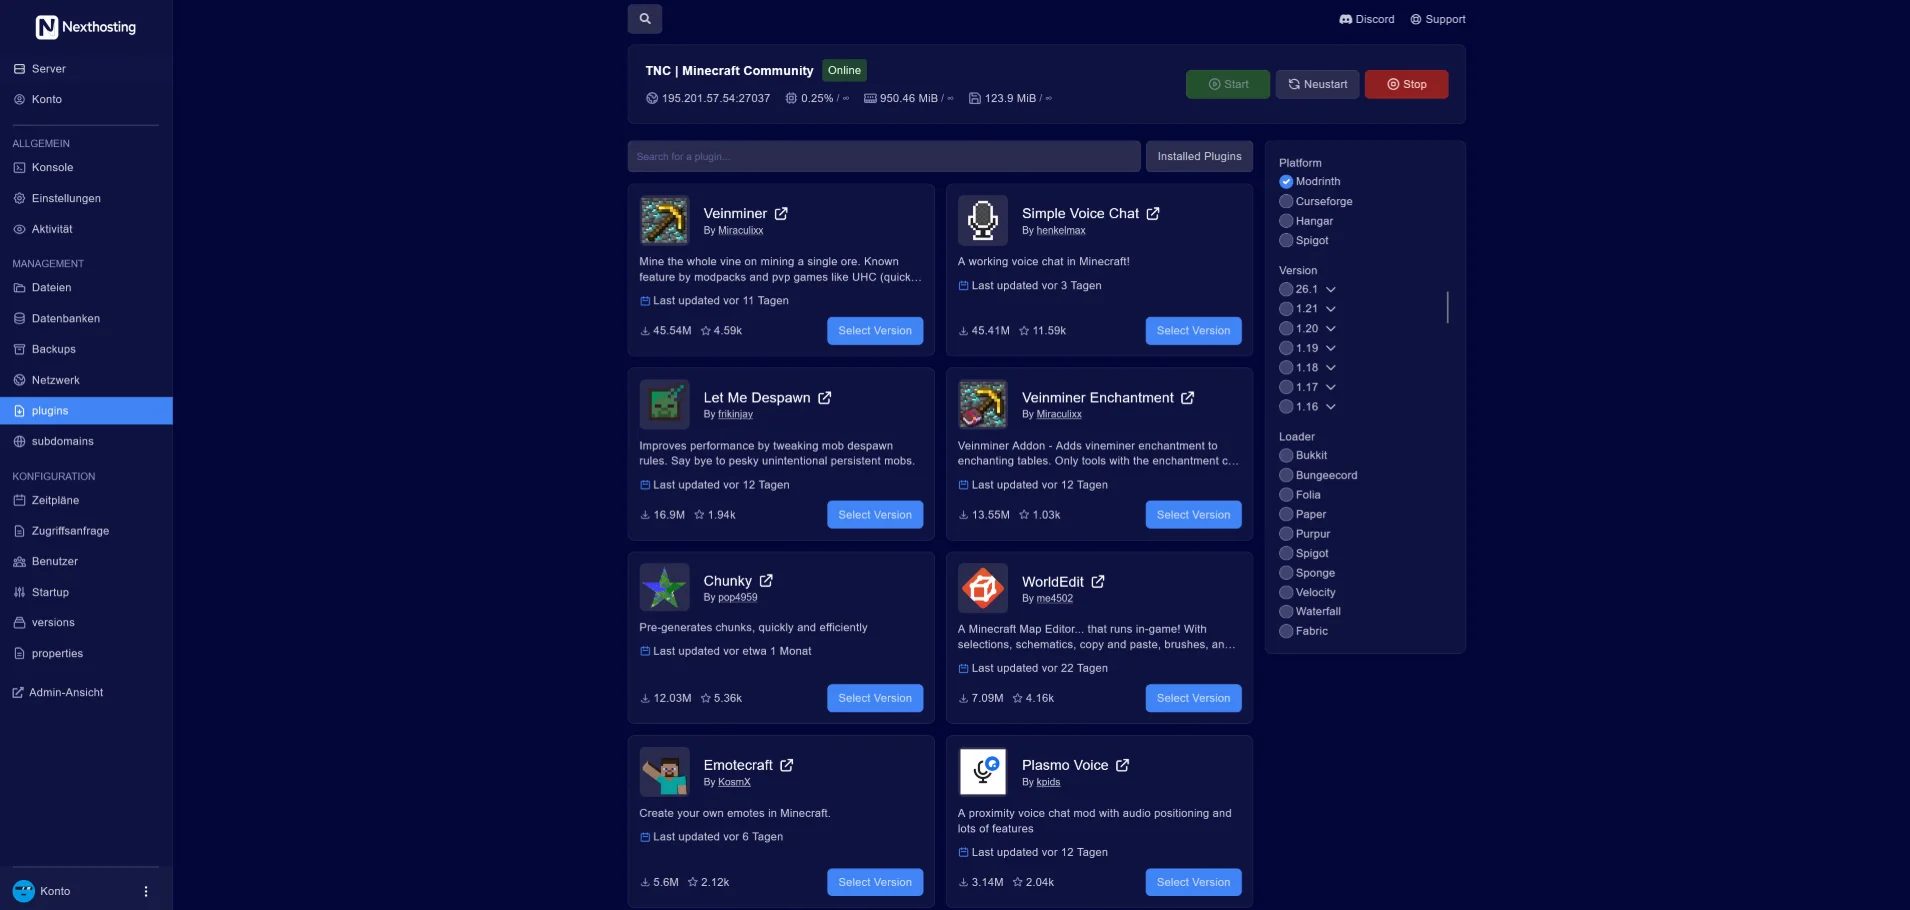Screen dimensions: 1910x910
Task: Open Konsole in the sidebar
Action: pyautogui.click(x=86, y=168)
